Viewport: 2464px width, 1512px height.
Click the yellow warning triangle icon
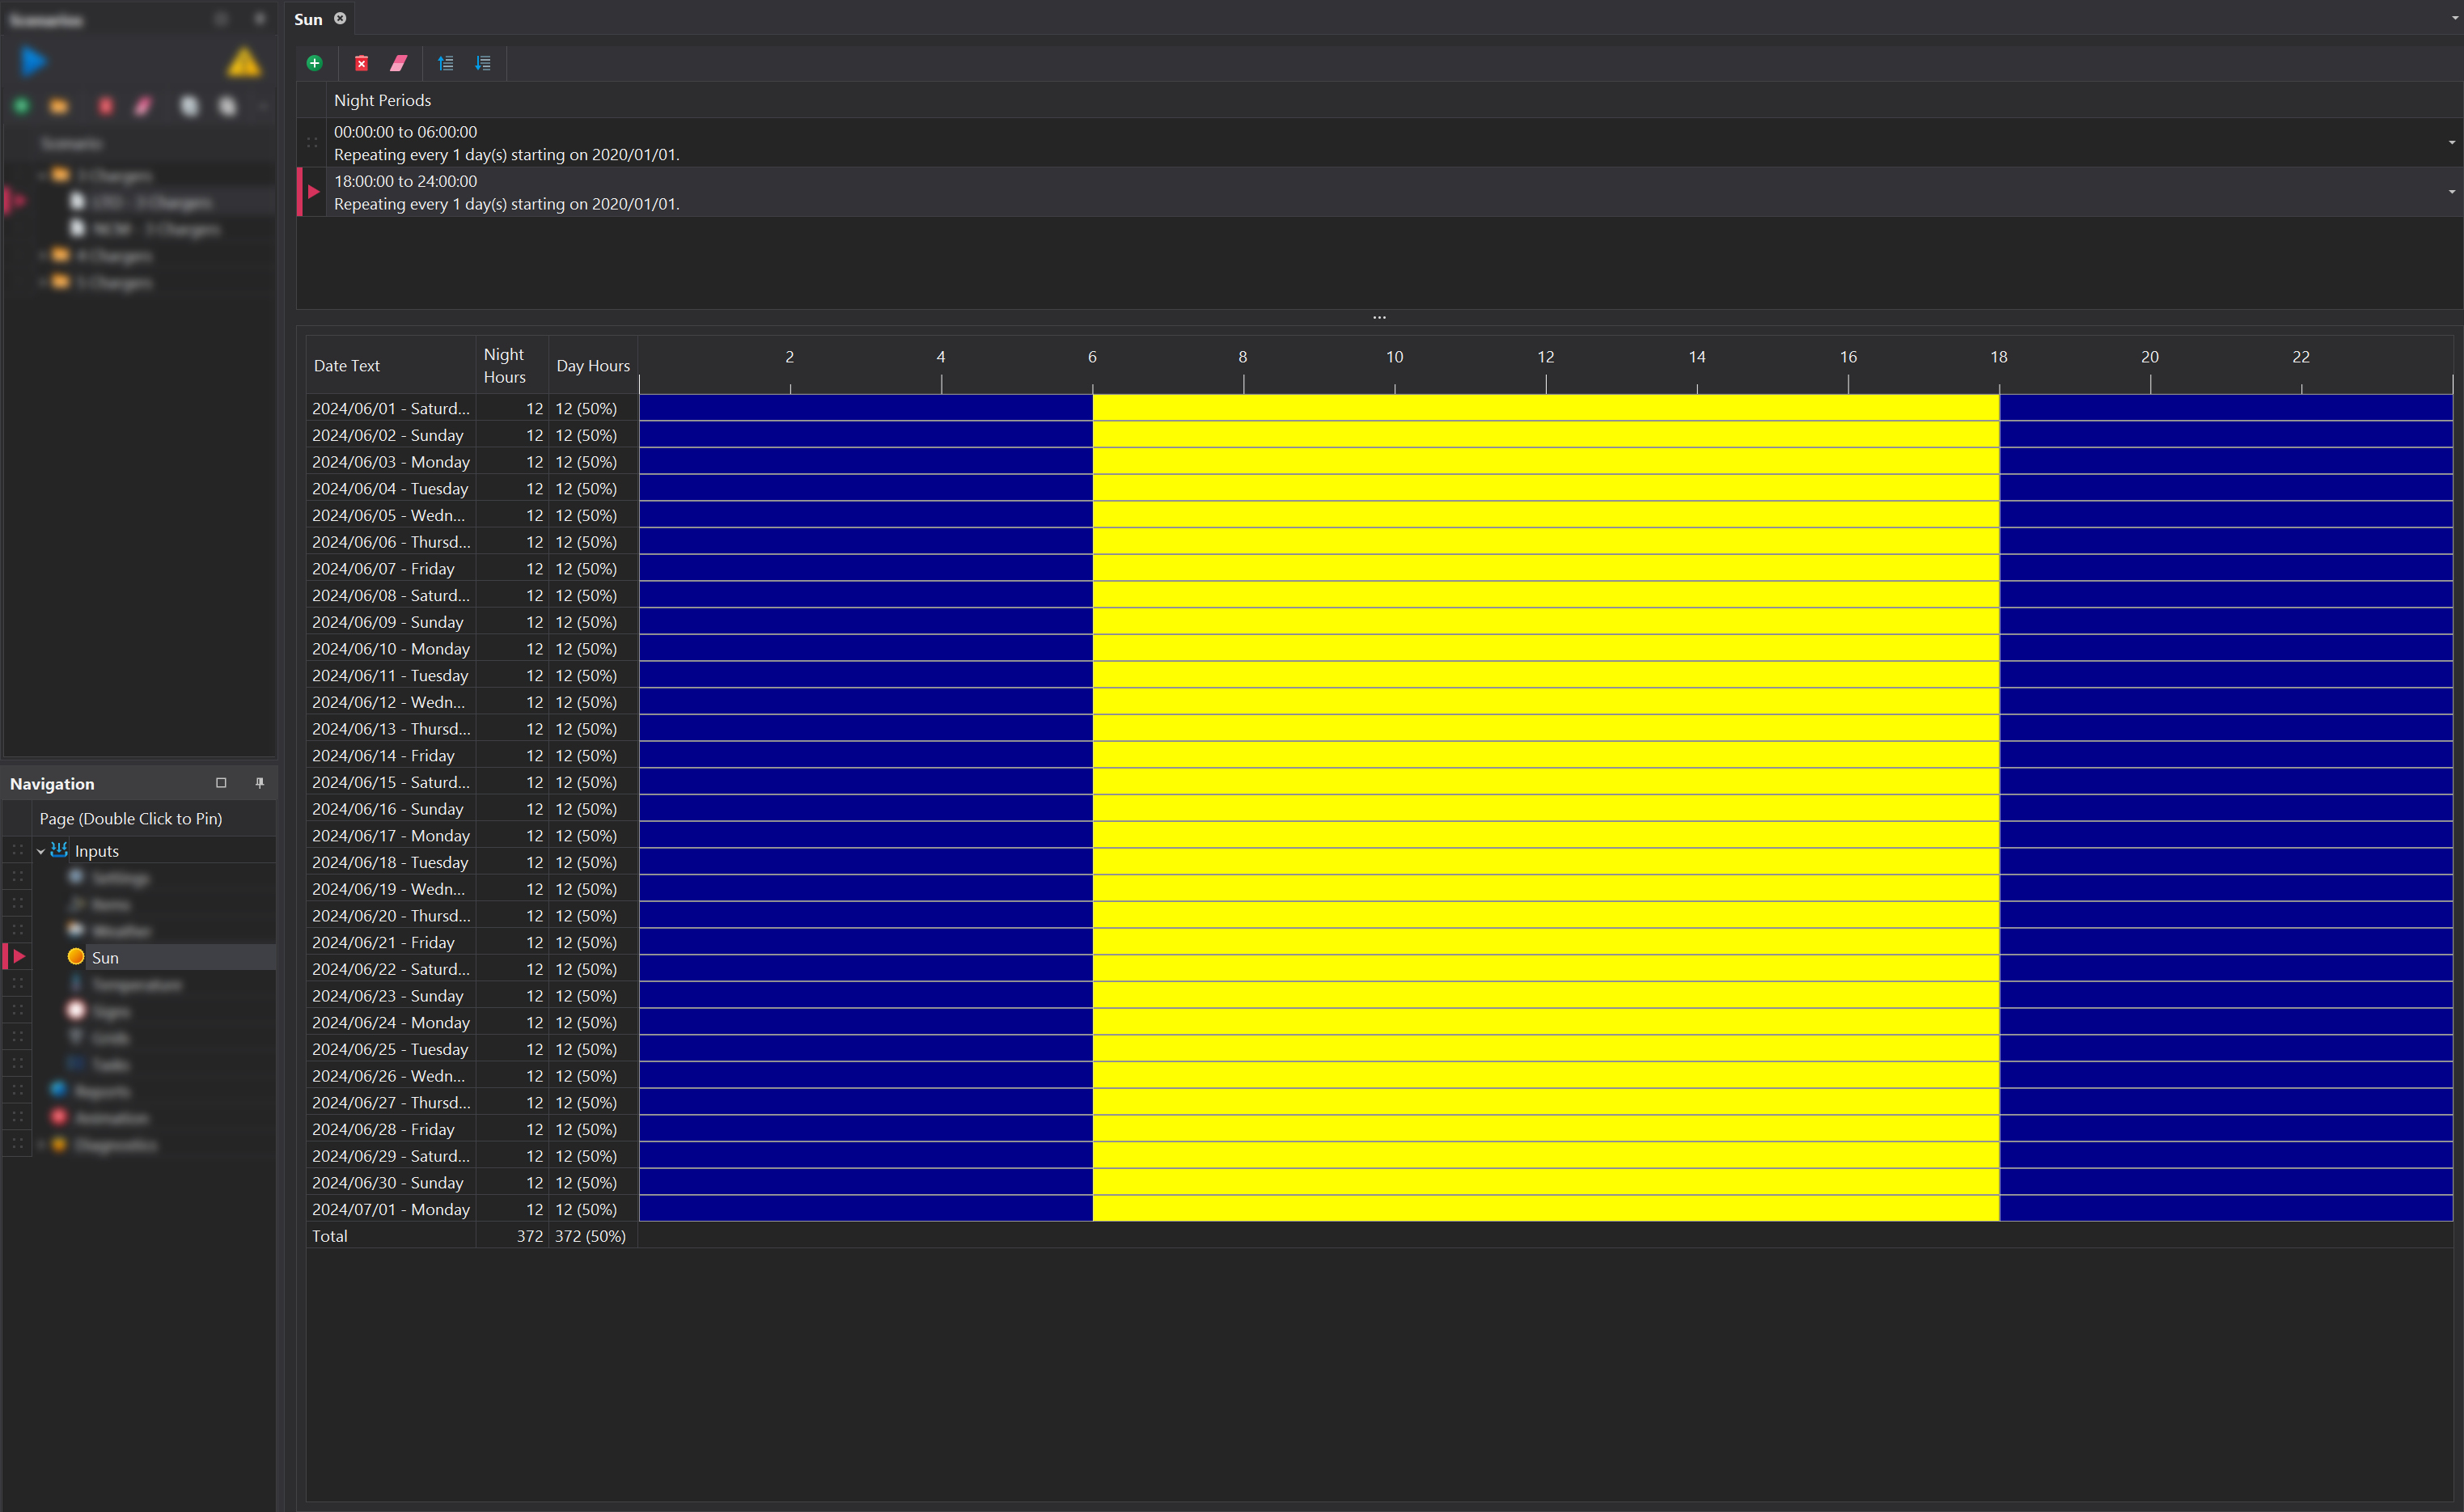tap(244, 63)
